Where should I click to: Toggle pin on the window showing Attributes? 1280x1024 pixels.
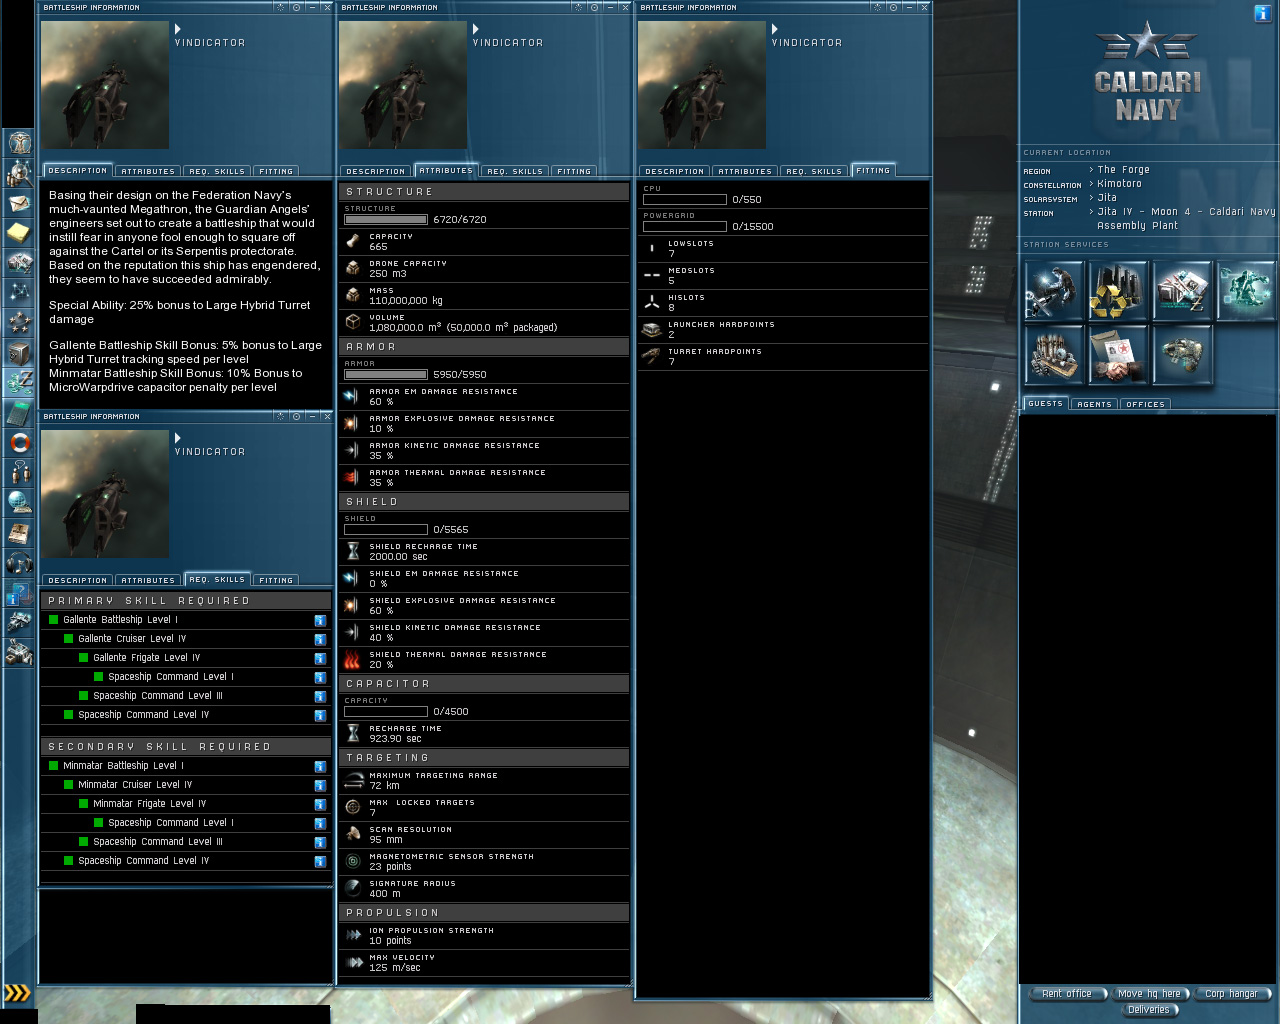pos(595,8)
